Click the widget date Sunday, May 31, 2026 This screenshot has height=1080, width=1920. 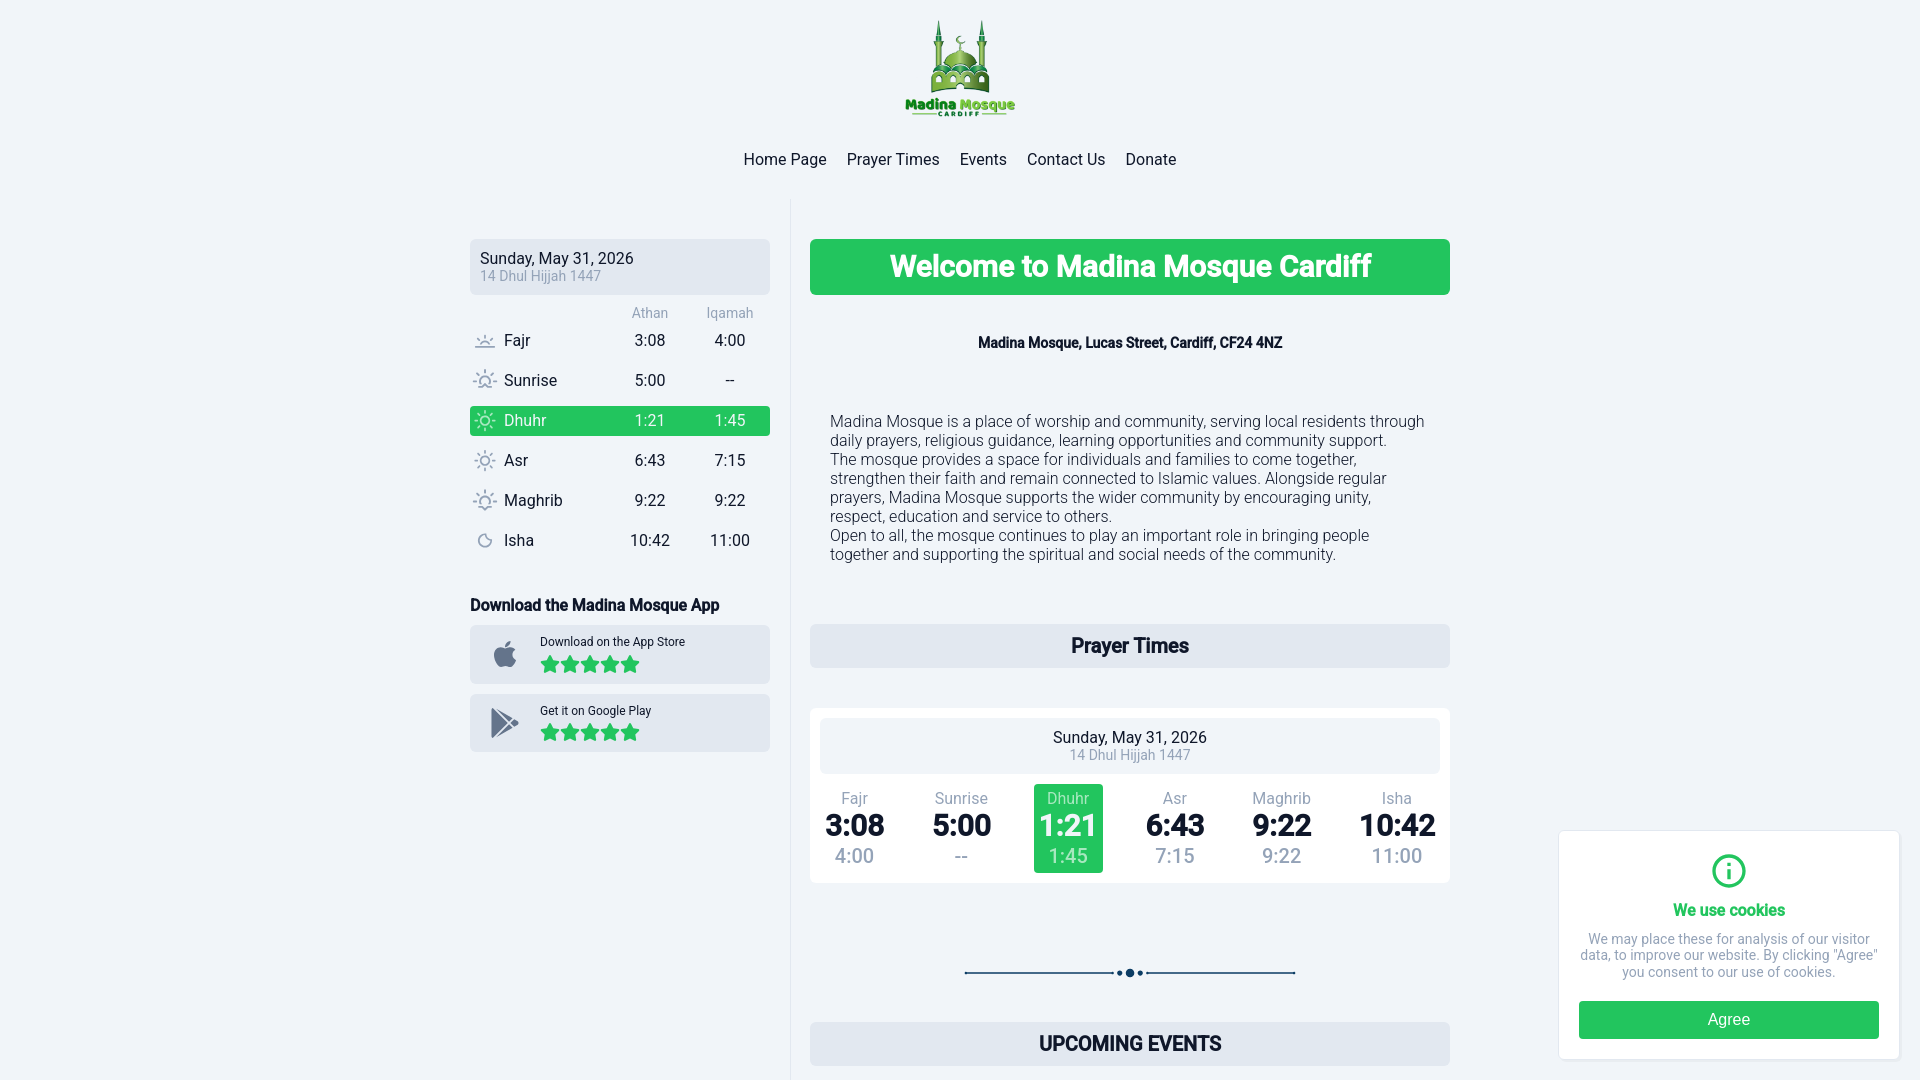1130,738
